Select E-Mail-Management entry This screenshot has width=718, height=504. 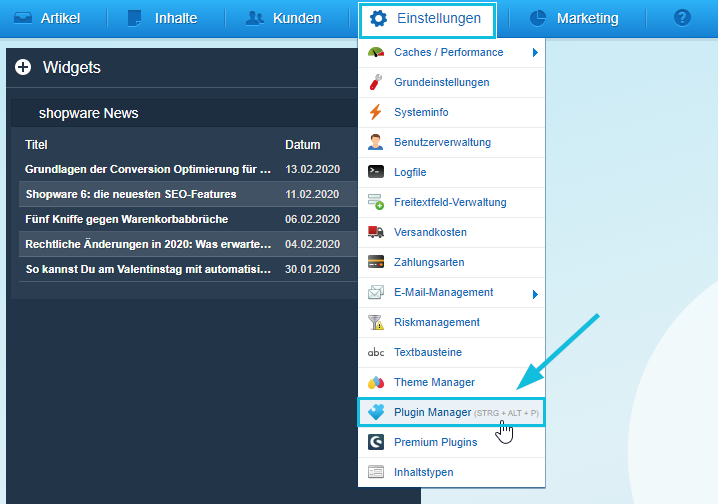click(x=451, y=292)
